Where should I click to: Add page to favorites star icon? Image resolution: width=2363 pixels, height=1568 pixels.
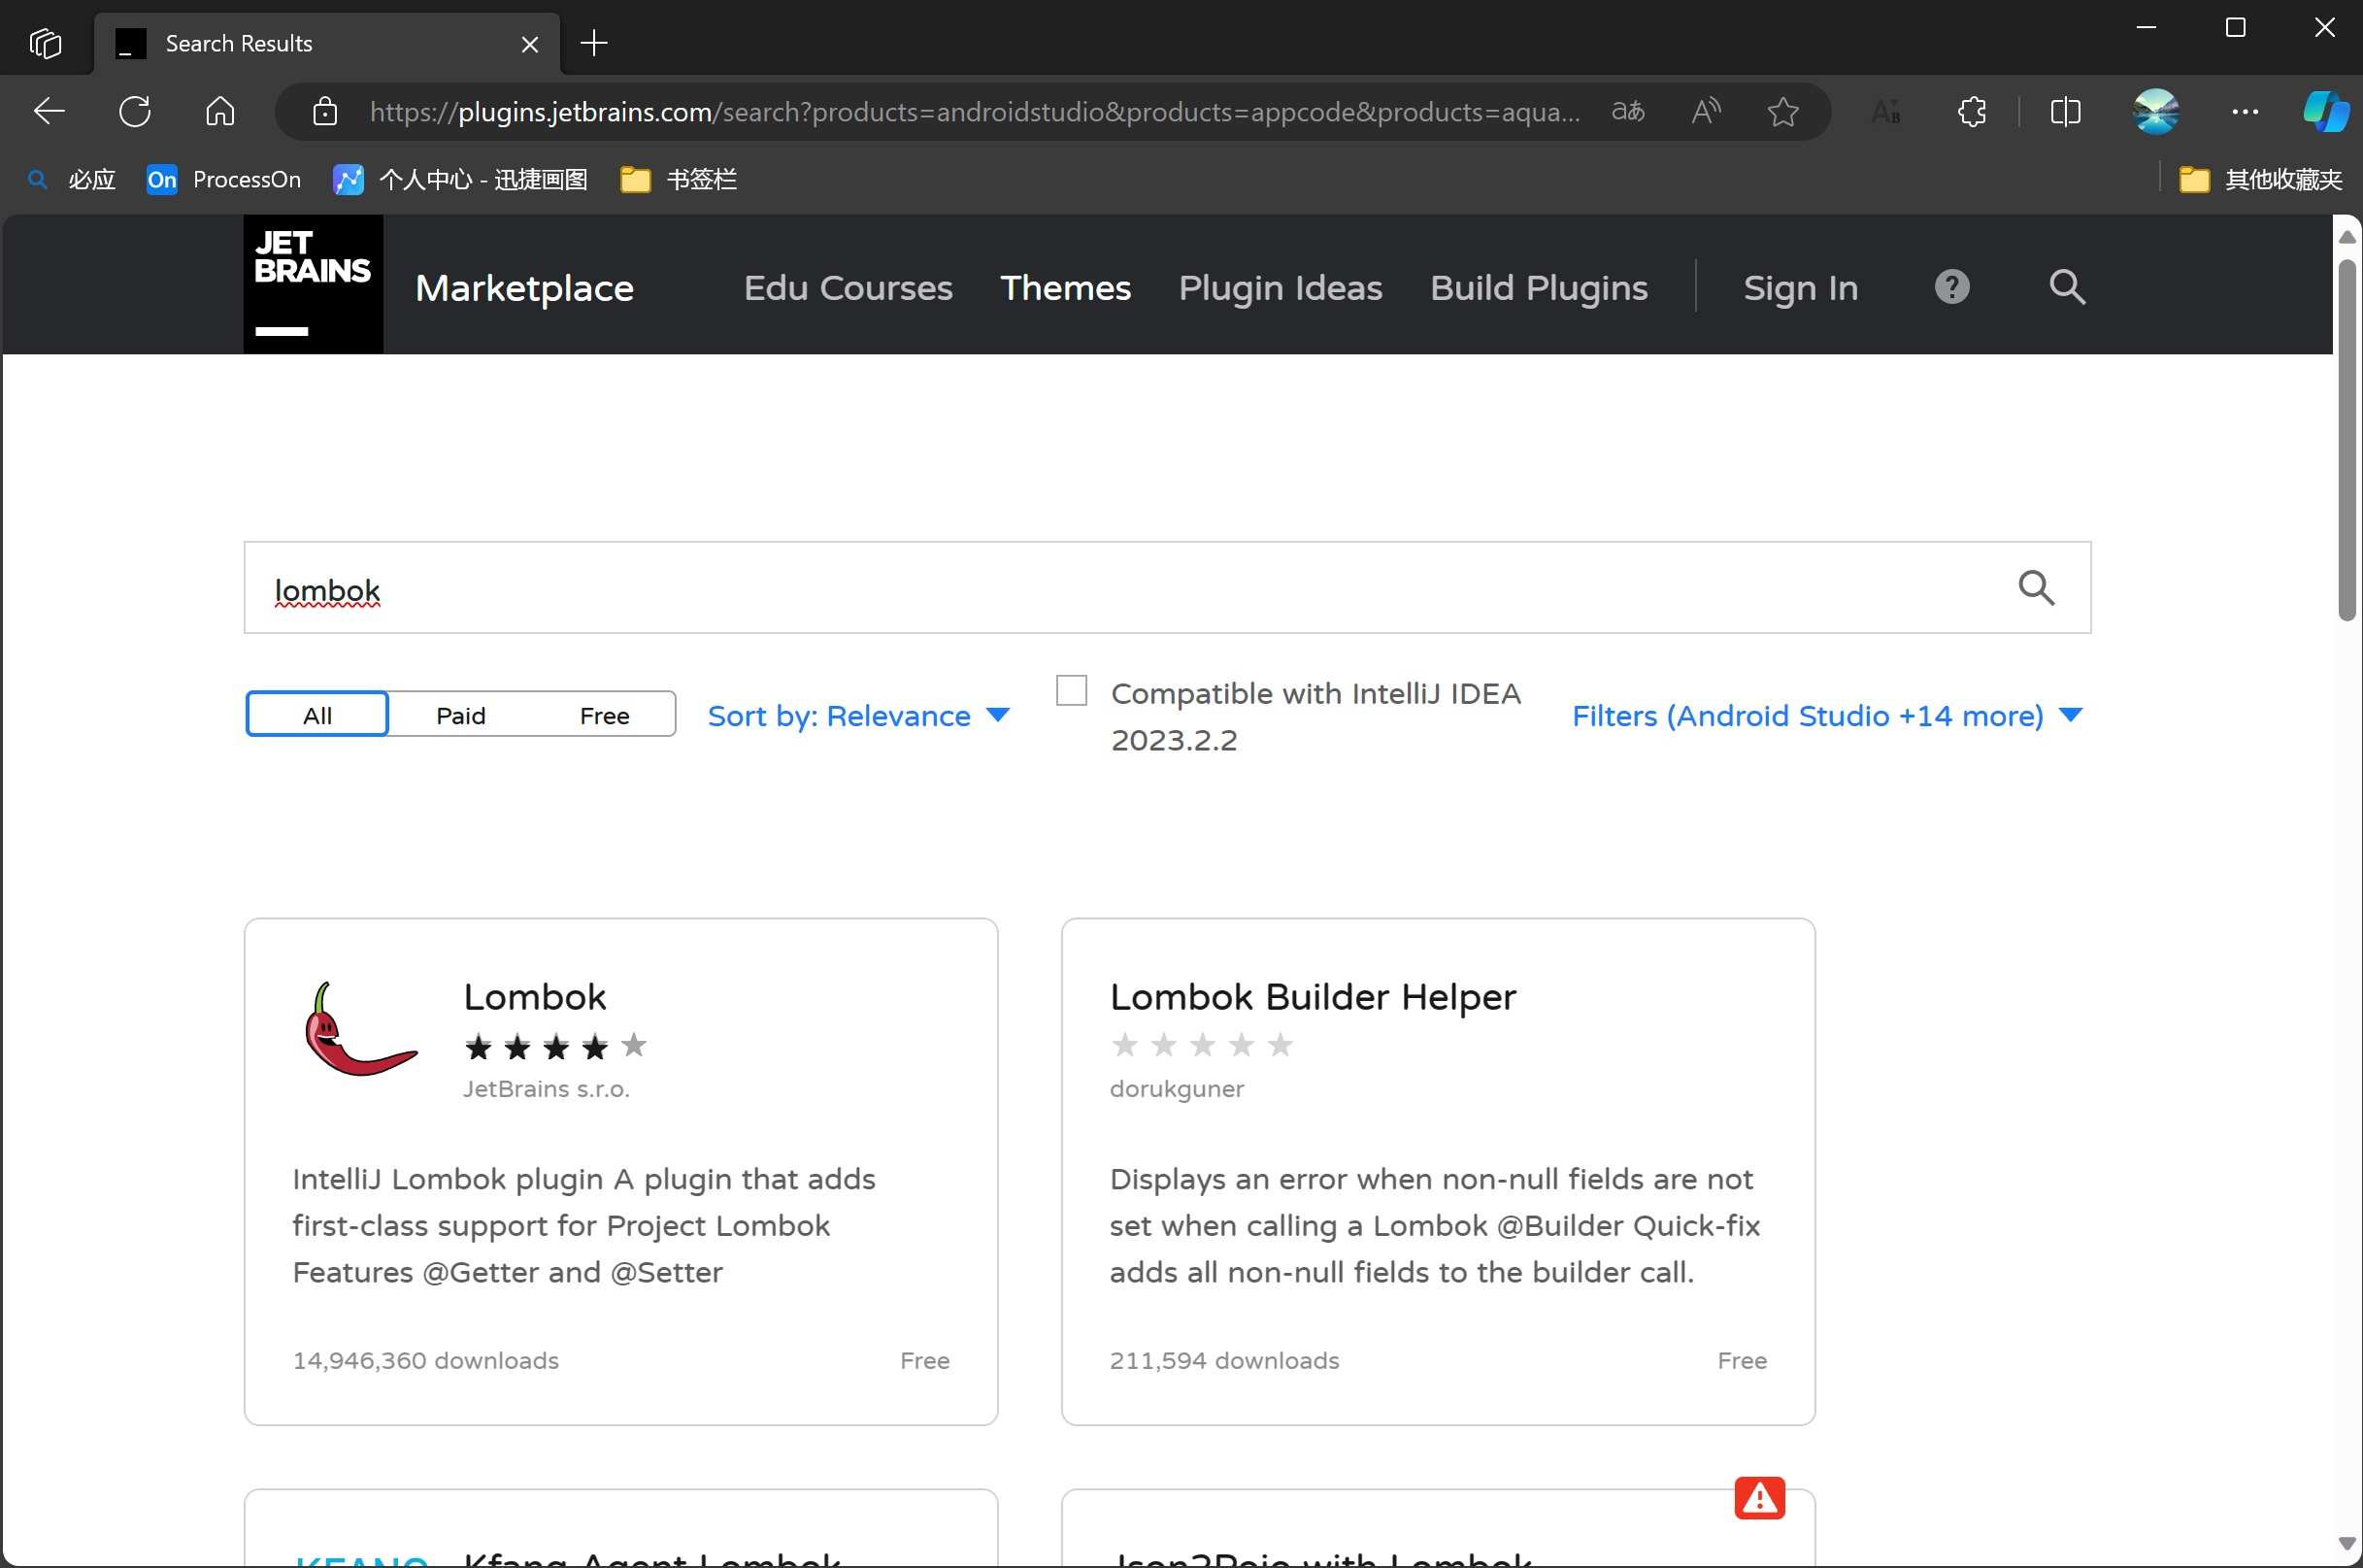point(1782,111)
